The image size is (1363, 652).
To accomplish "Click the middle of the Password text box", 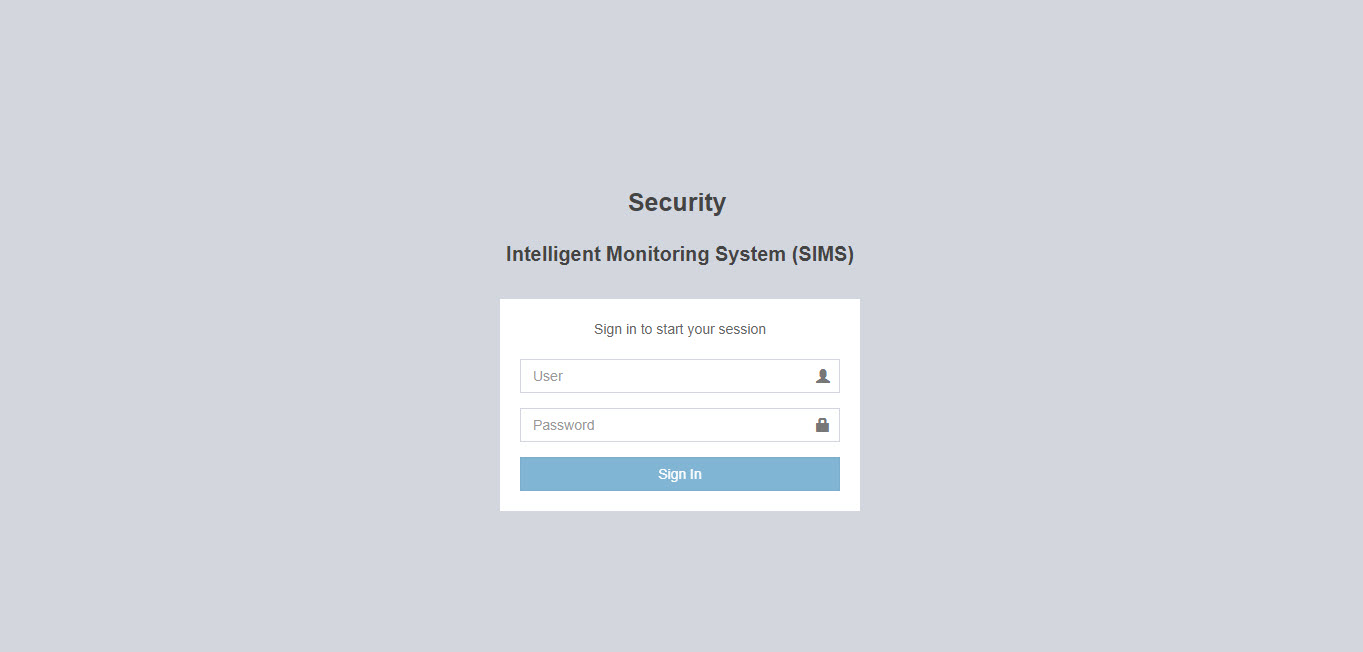I will coord(680,425).
